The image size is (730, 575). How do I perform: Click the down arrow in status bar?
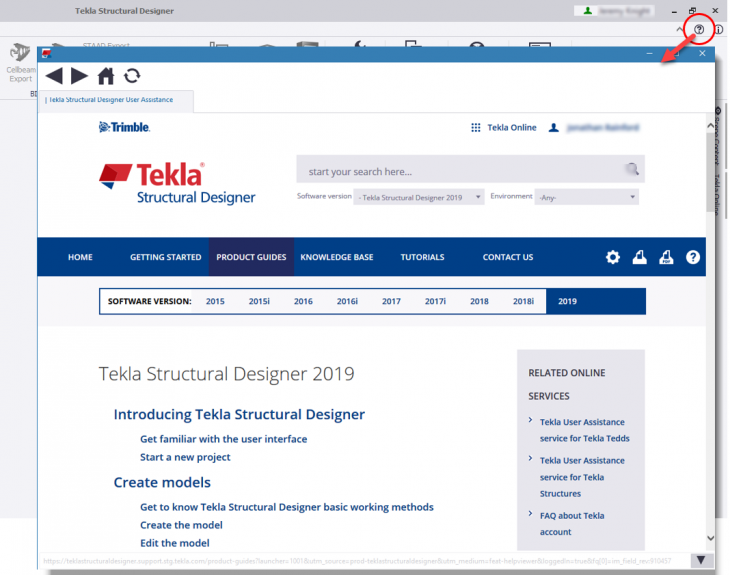701,560
